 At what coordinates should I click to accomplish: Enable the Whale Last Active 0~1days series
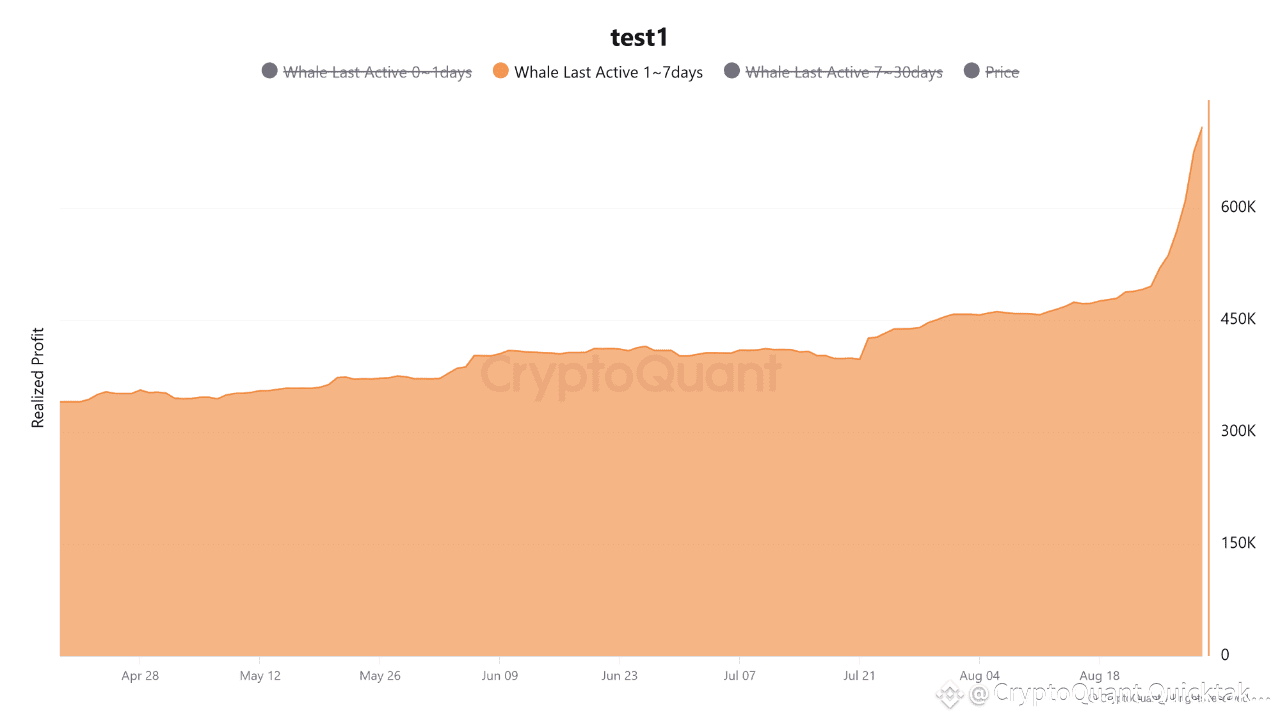[x=377, y=72]
